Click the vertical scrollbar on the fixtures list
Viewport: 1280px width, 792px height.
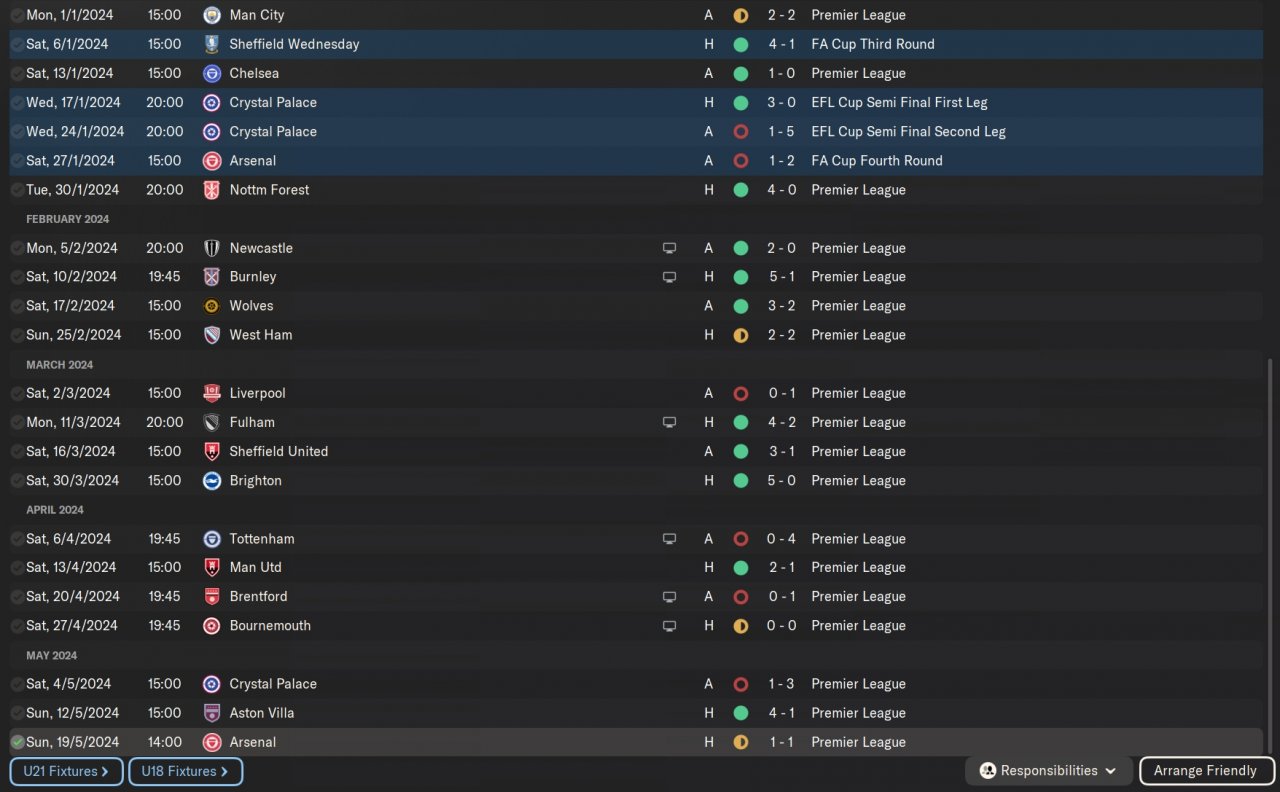pyautogui.click(x=1271, y=550)
